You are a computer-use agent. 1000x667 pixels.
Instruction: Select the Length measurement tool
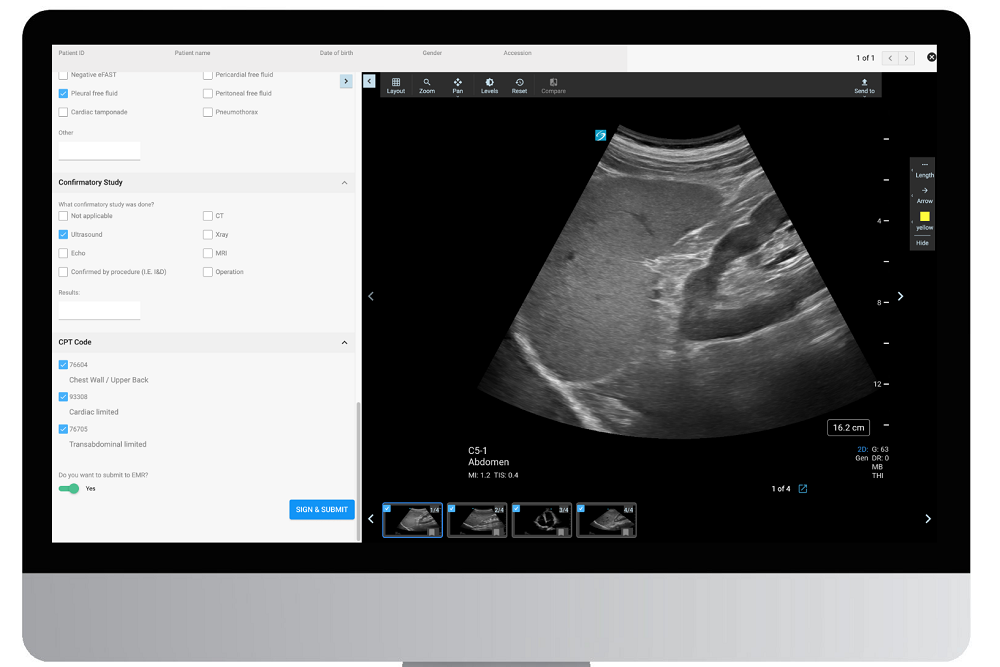tap(924, 169)
